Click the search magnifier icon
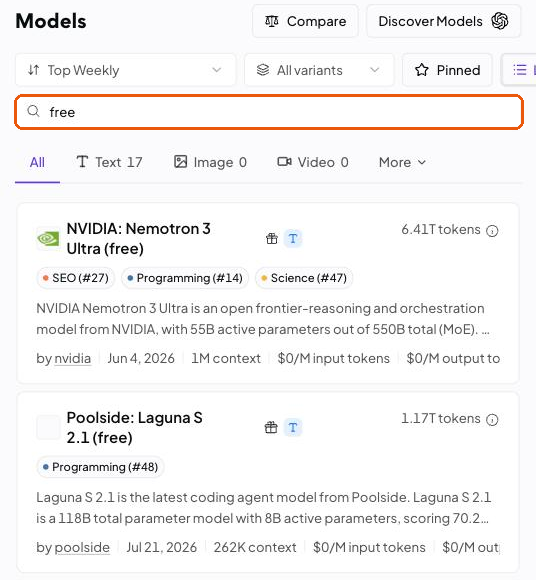The height and width of the screenshot is (580, 536). pyautogui.click(x=33, y=111)
